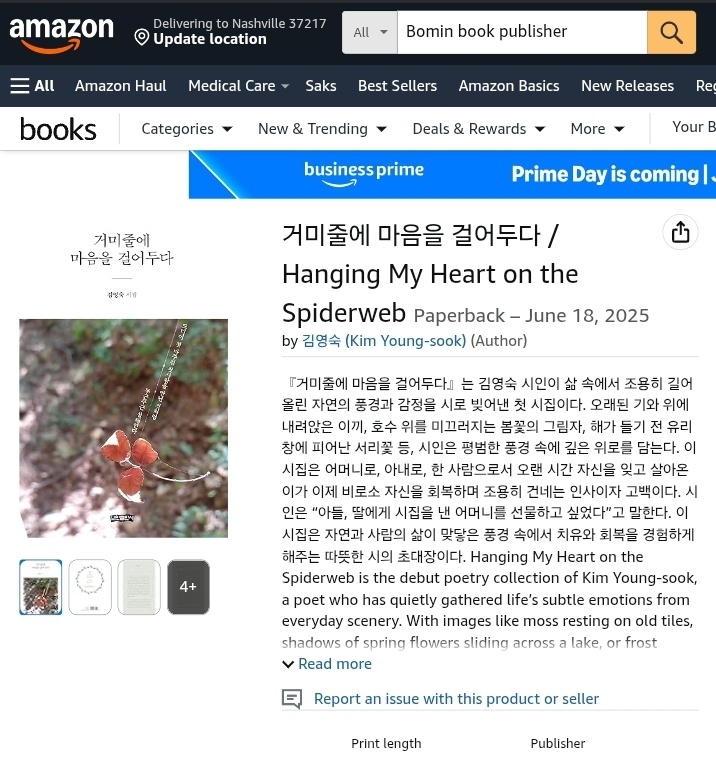This screenshot has width=716, height=769.
Task: Click the orange search magnifier button
Action: 671,32
